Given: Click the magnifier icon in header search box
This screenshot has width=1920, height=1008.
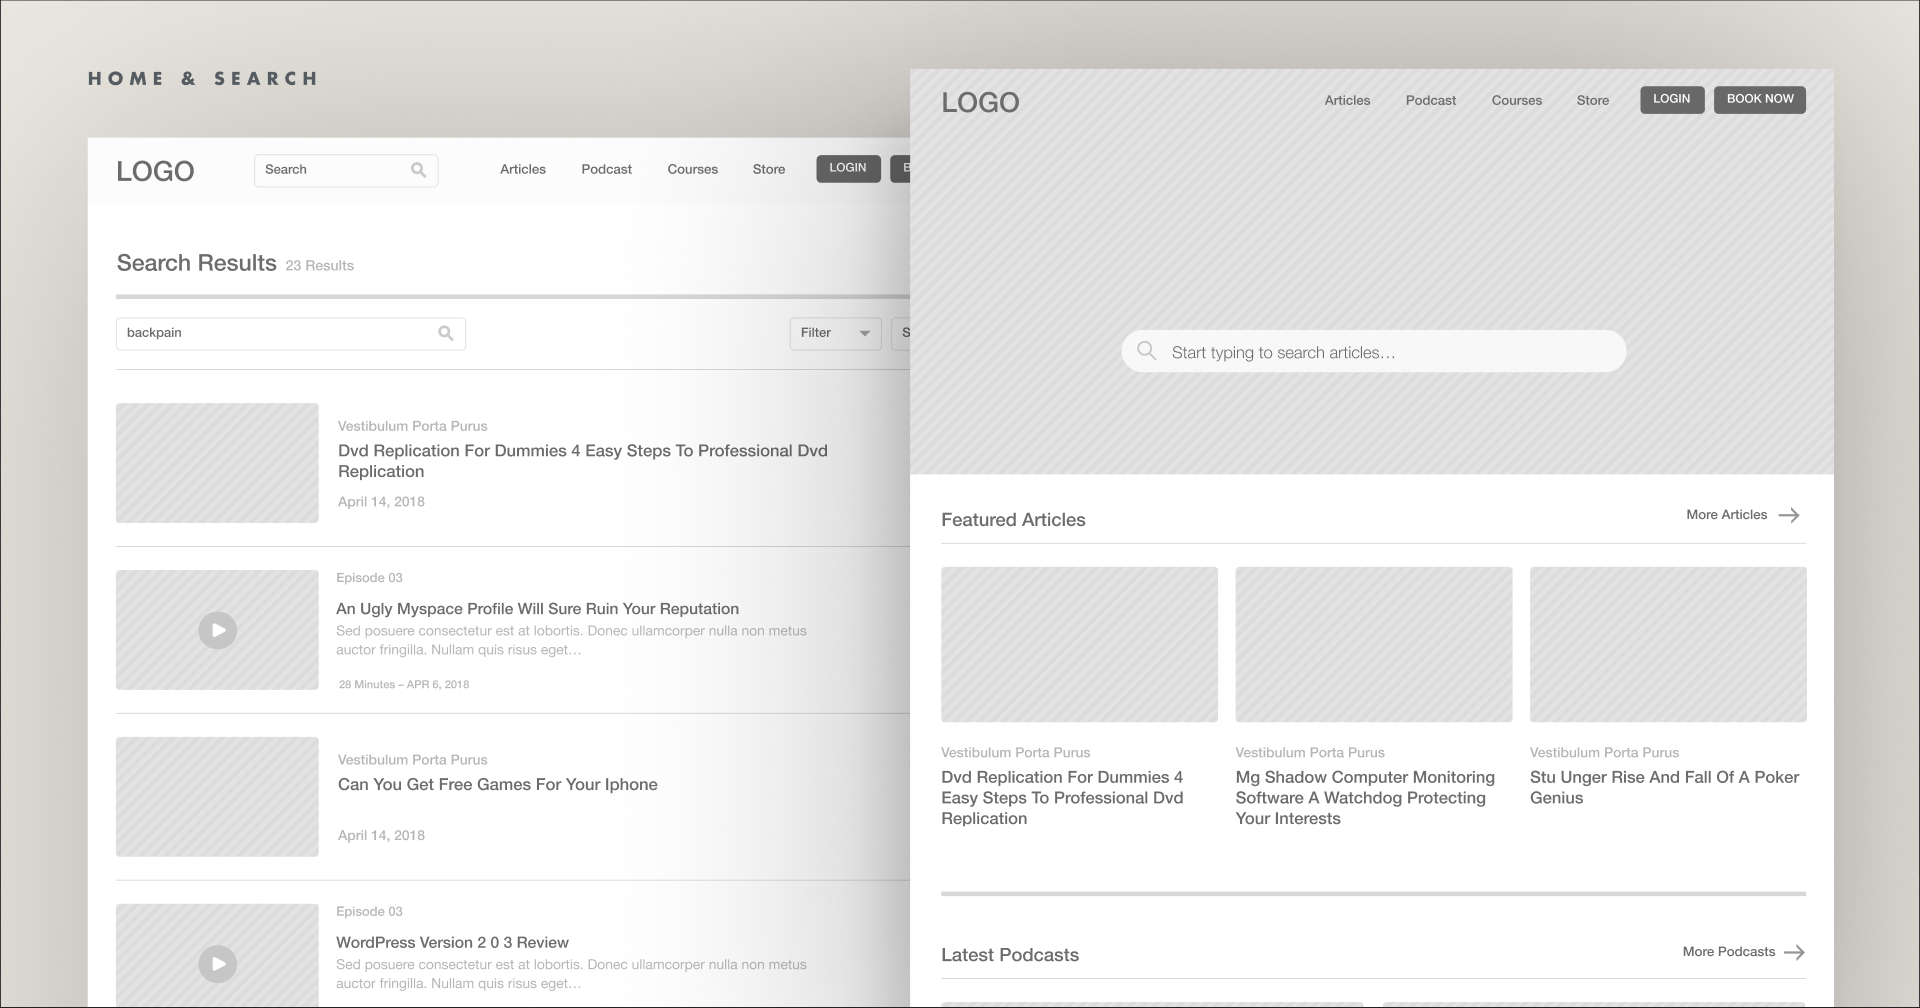Looking at the screenshot, I should click(x=418, y=170).
